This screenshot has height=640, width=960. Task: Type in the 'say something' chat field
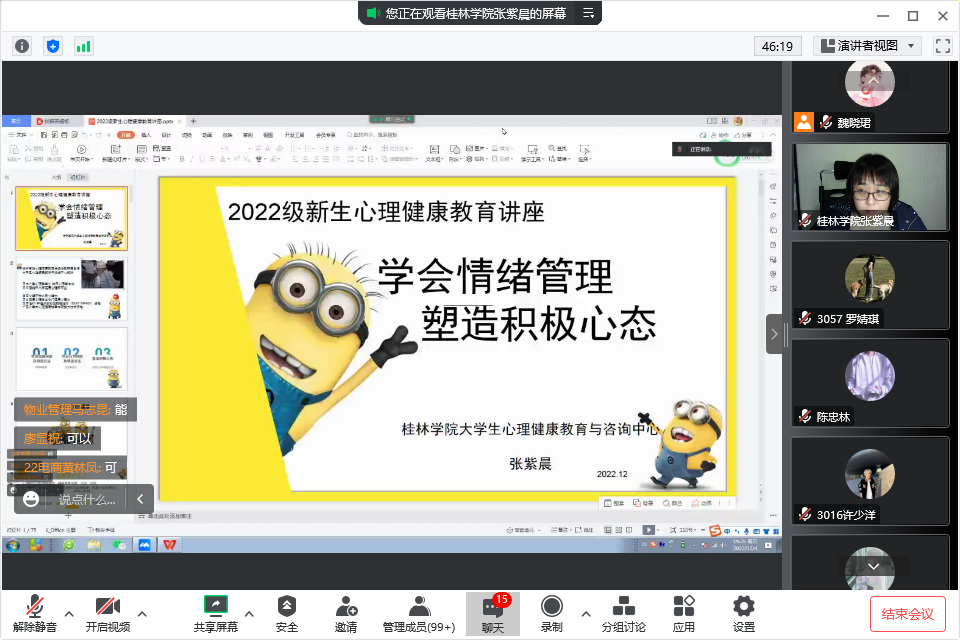point(87,498)
